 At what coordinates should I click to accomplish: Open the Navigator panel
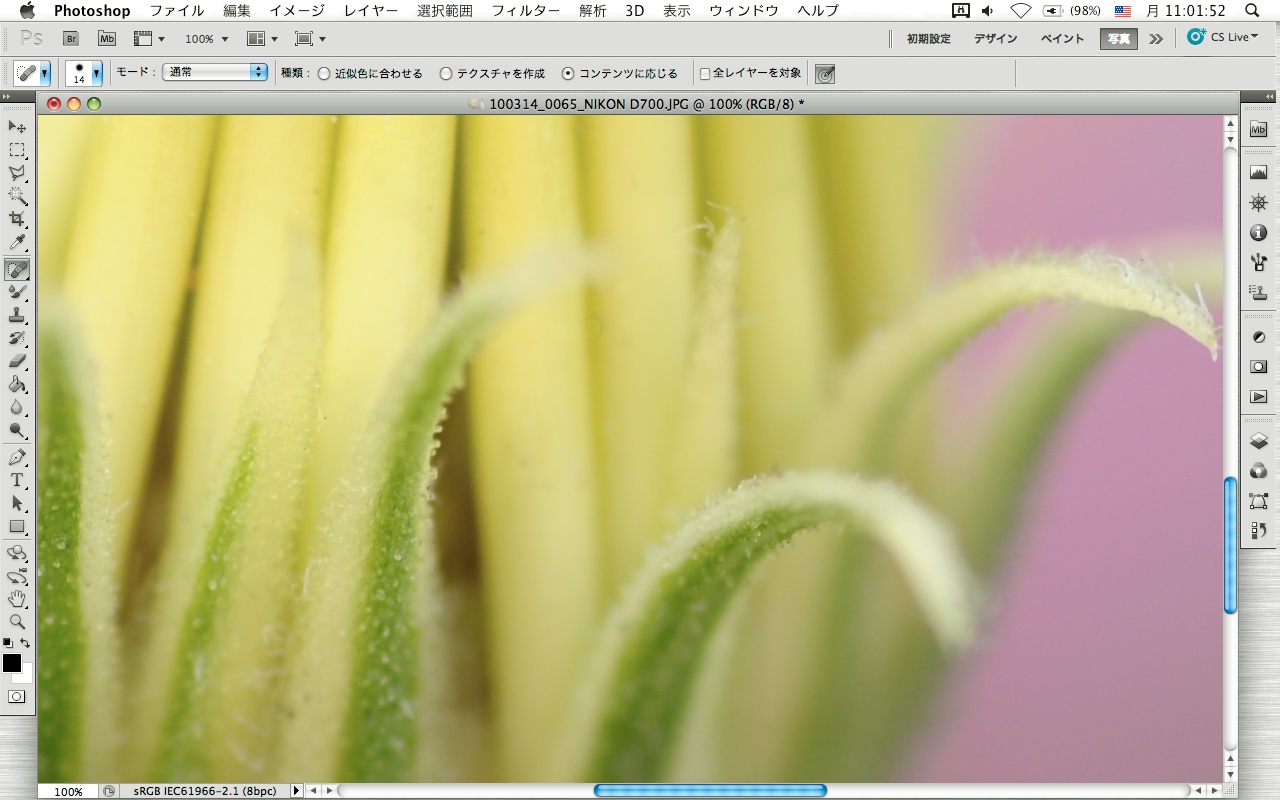(x=1259, y=203)
